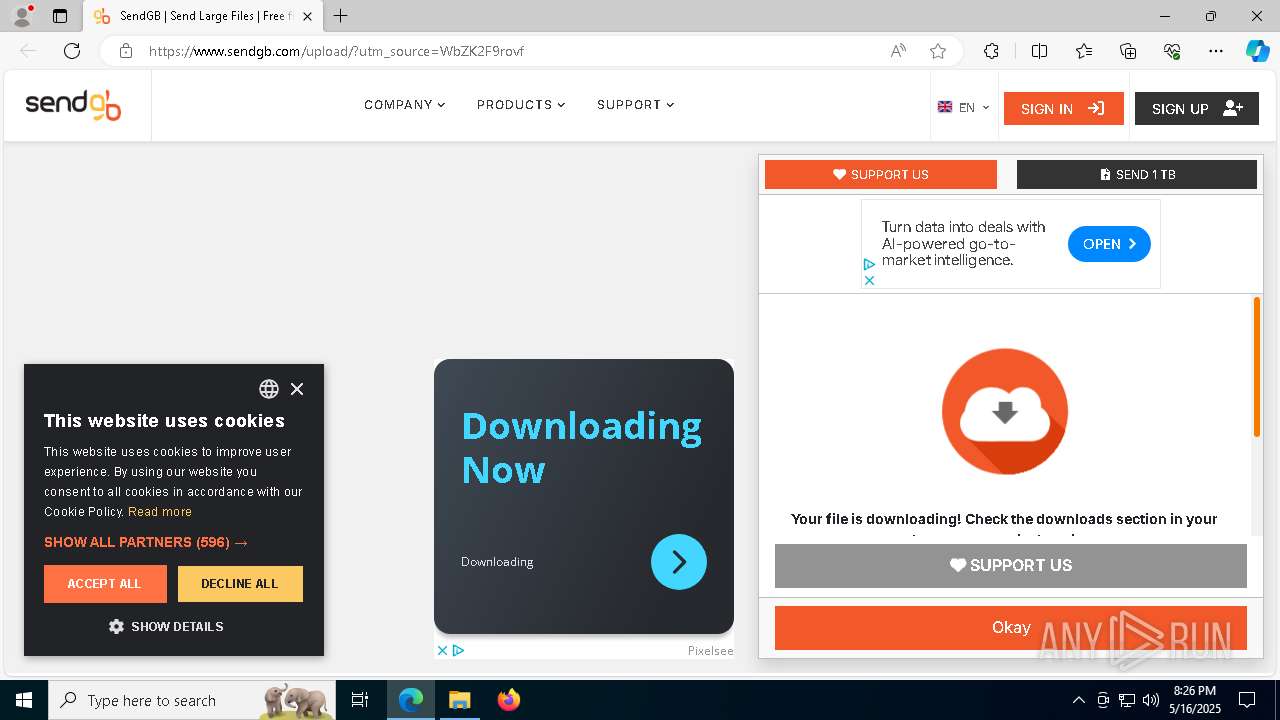Close the SendGB browser tab
Screen dimensions: 1280x720
point(307,16)
